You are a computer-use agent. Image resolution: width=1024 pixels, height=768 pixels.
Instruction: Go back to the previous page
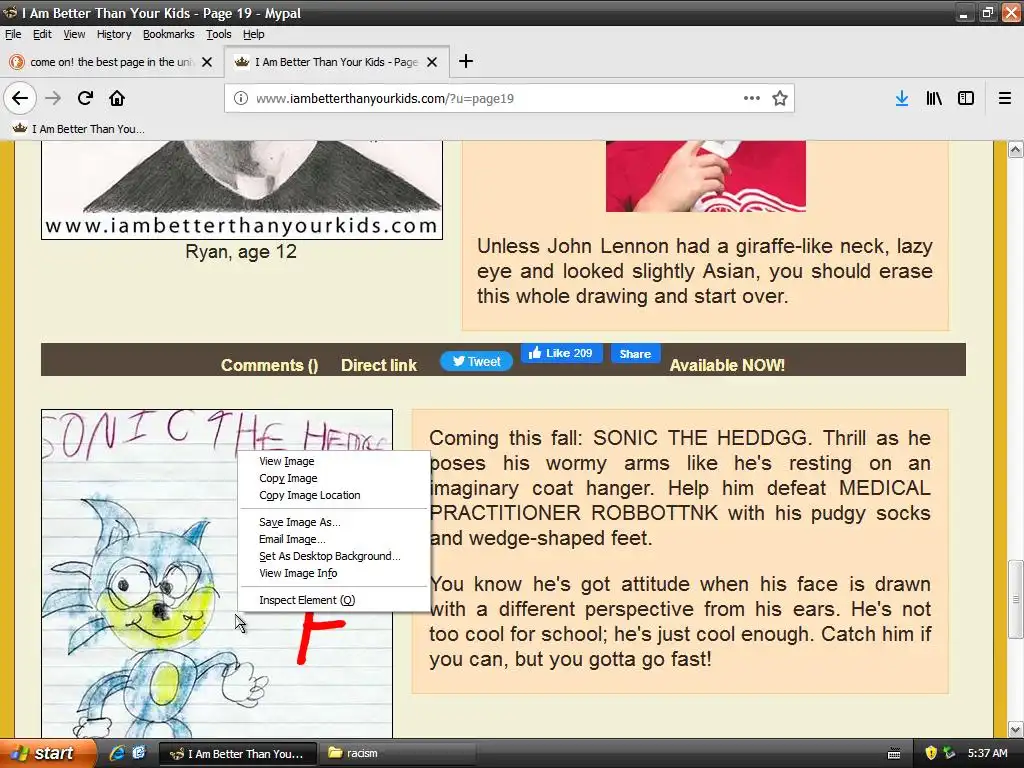pyautogui.click(x=20, y=98)
